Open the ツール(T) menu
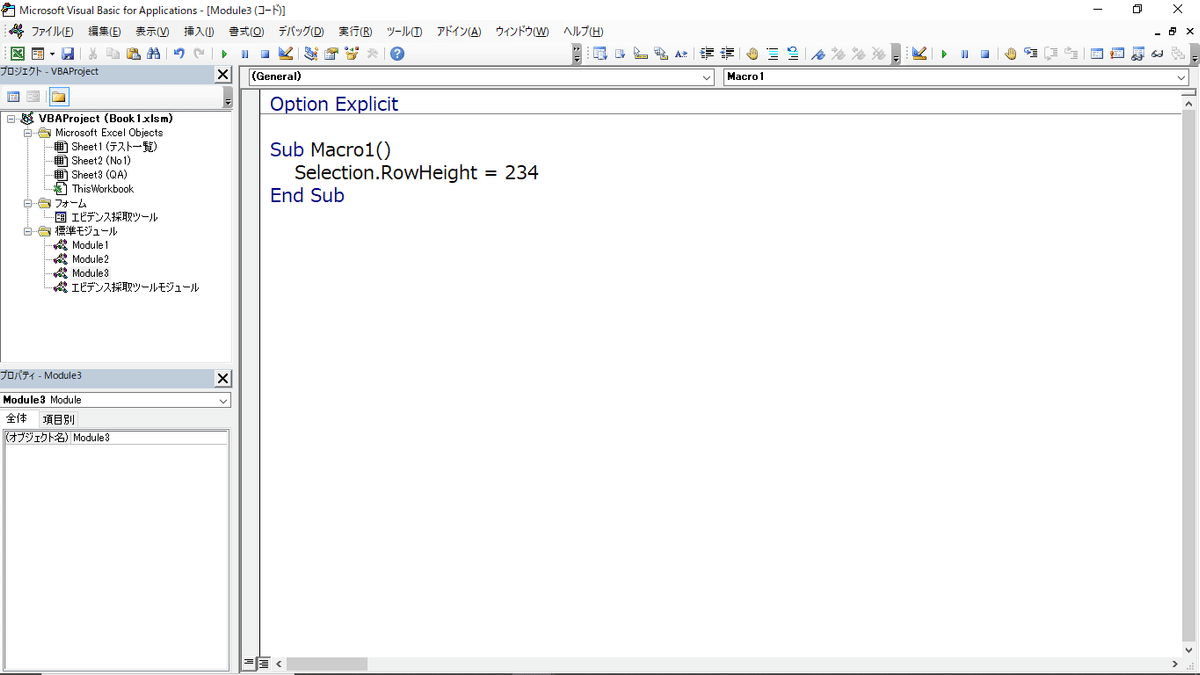The width and height of the screenshot is (1200, 675). pos(404,32)
